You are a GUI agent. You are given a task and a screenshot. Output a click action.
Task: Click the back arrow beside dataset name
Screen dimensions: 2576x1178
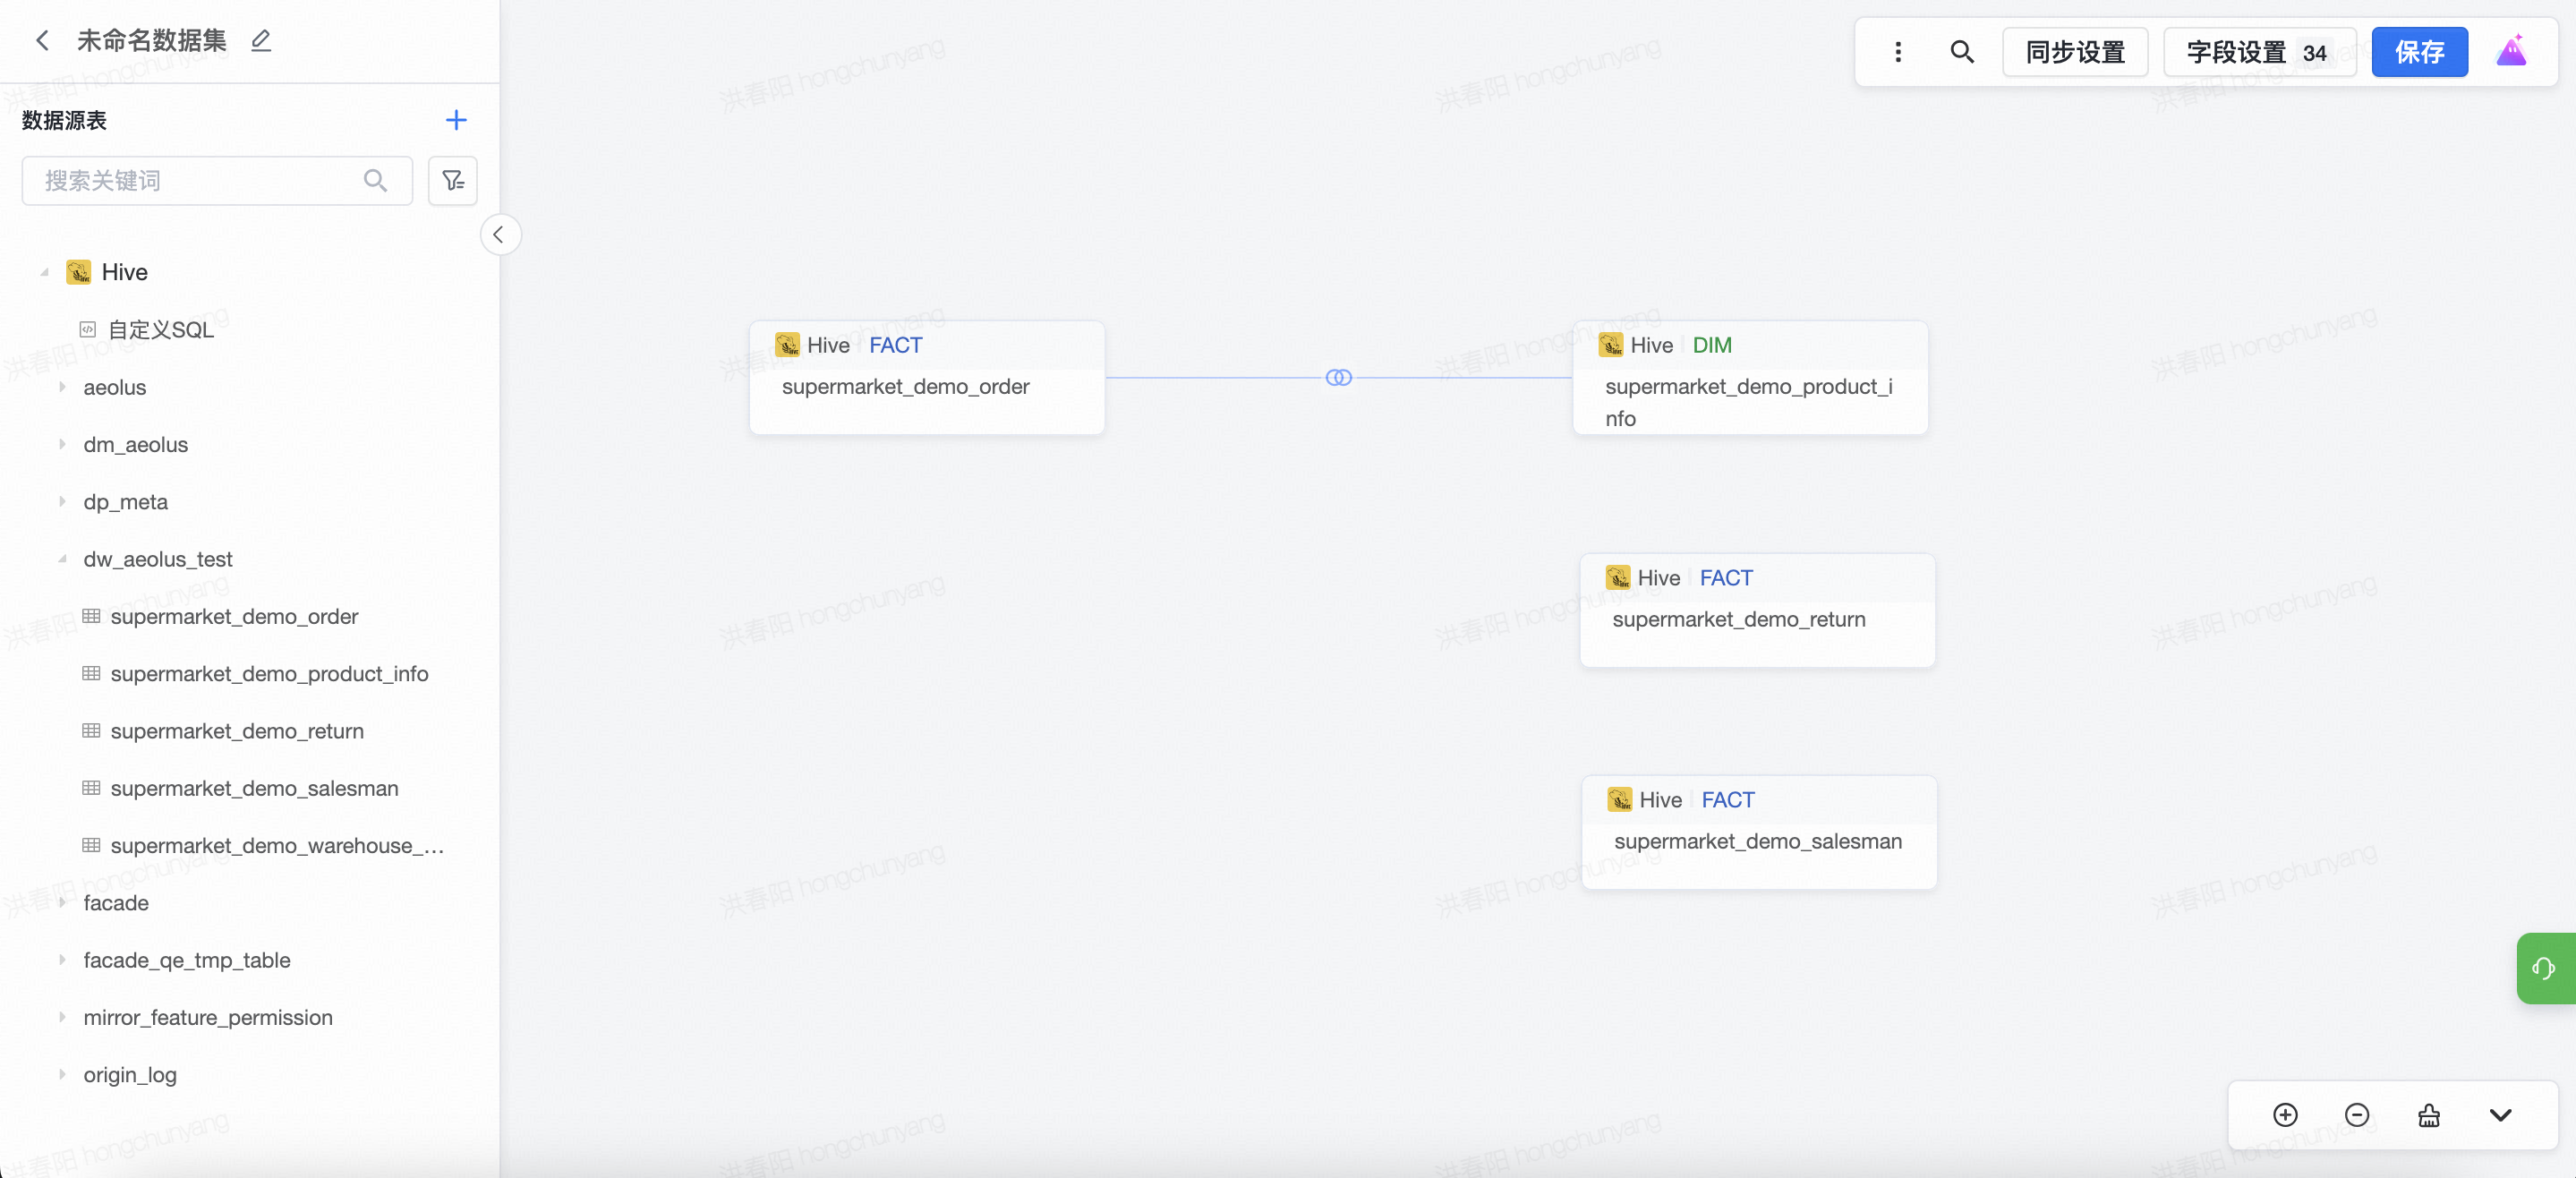(x=42, y=40)
